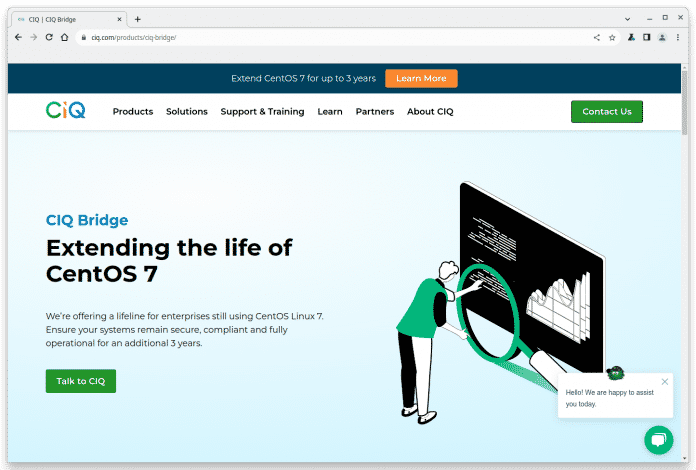
Task: Bookmark this page with the star icon
Action: pyautogui.click(x=612, y=37)
